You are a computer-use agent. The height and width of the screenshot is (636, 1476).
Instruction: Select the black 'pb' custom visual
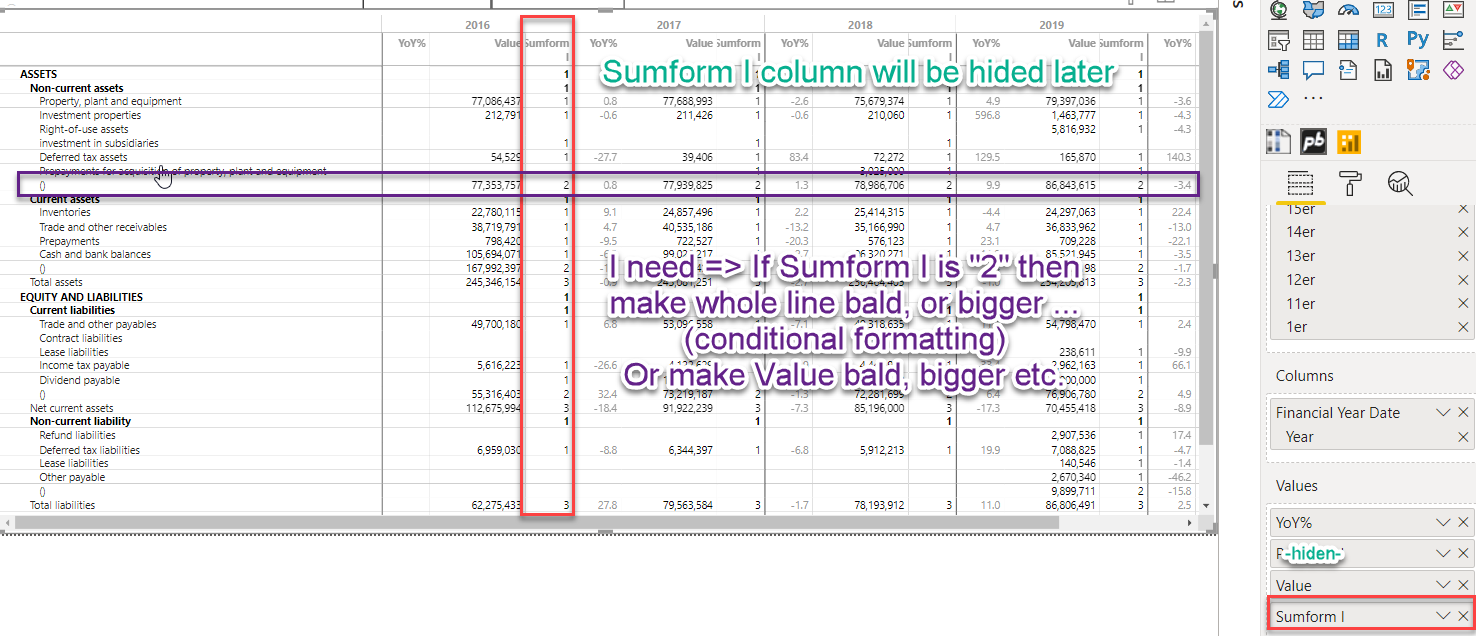coord(1314,142)
